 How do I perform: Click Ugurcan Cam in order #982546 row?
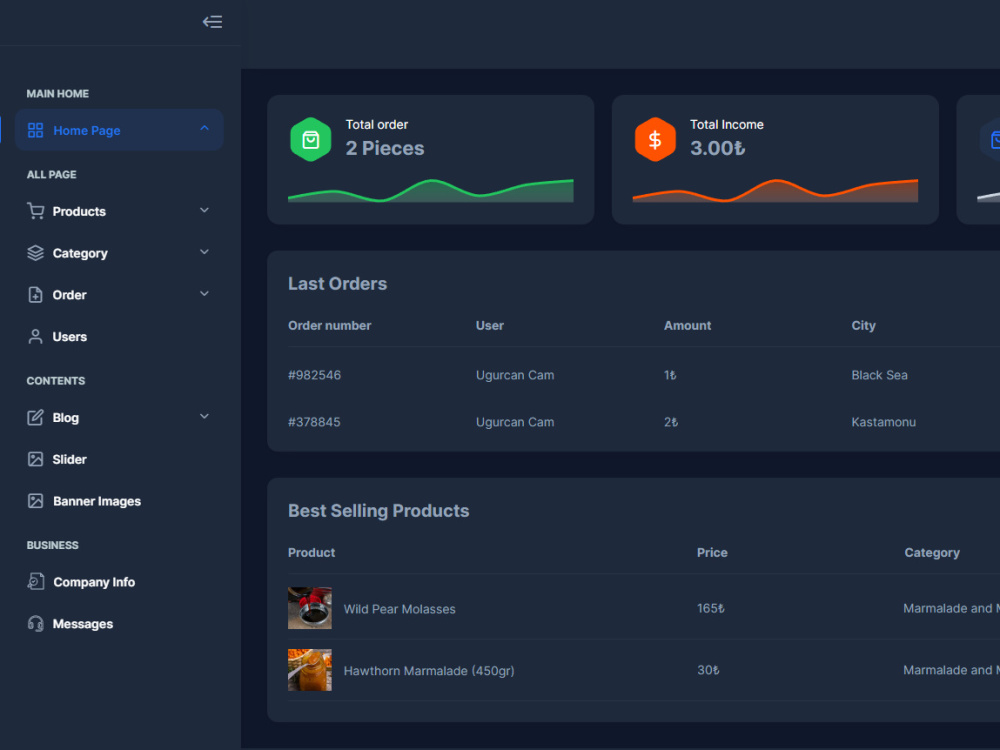click(515, 375)
